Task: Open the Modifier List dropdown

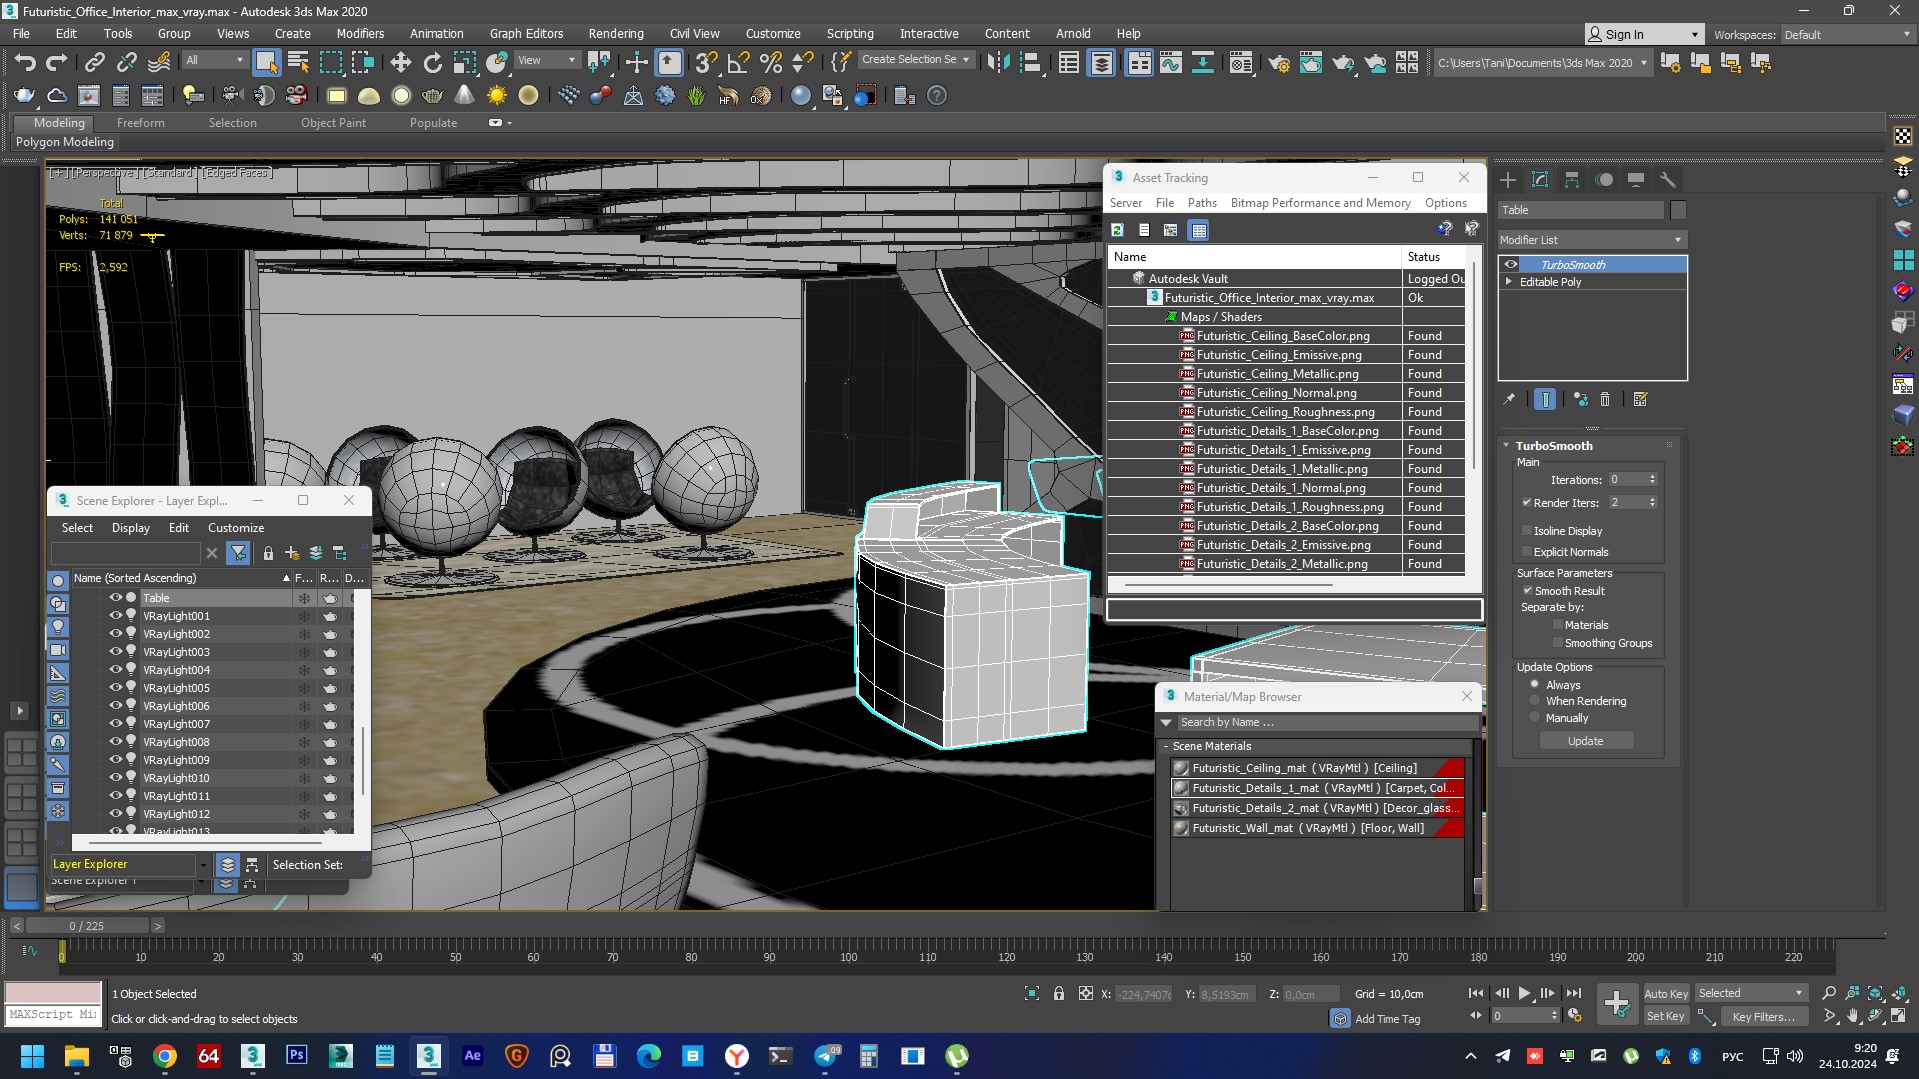Action: pos(1592,240)
